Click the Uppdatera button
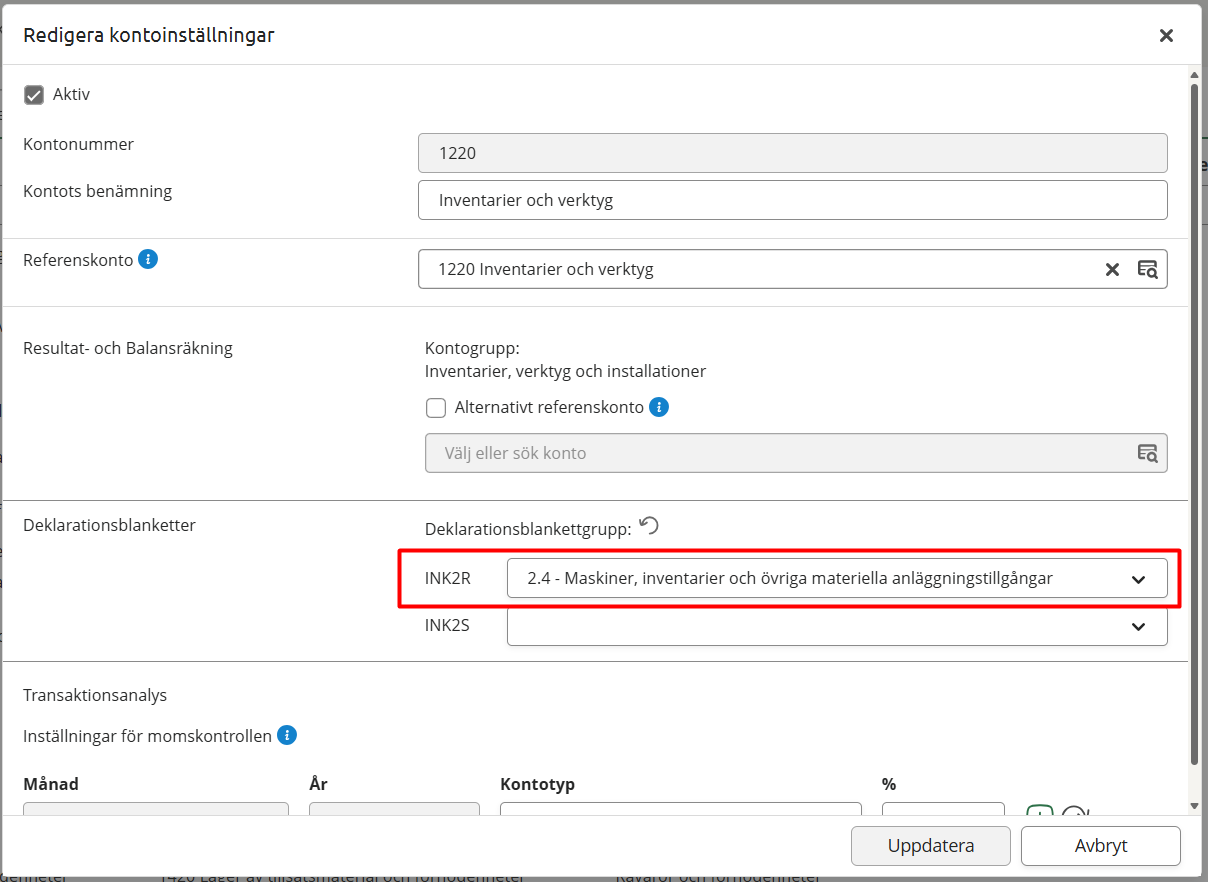The width and height of the screenshot is (1208, 882). click(930, 846)
